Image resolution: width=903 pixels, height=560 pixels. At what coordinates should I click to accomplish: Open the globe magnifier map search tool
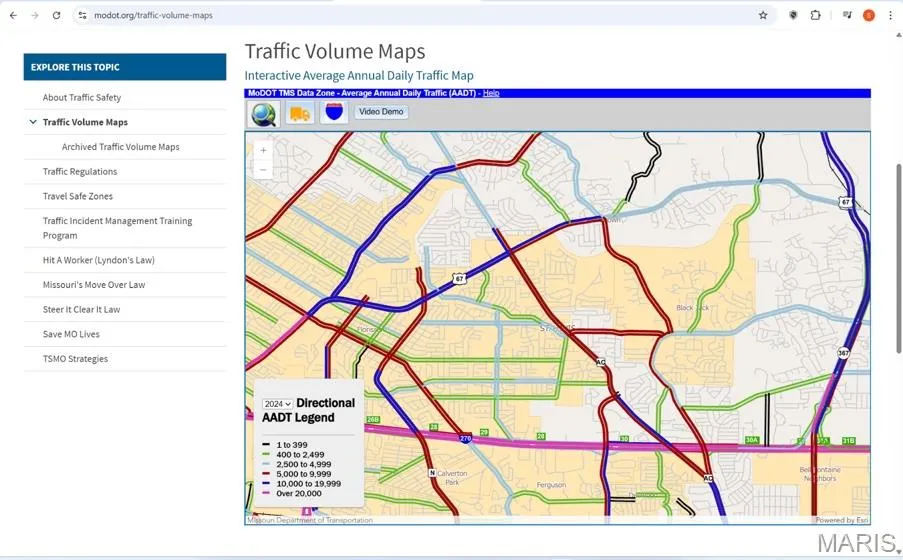click(x=264, y=113)
